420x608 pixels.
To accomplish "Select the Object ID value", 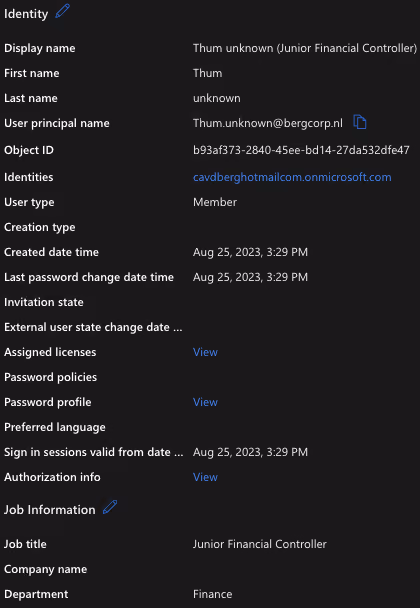I will coord(301,150).
